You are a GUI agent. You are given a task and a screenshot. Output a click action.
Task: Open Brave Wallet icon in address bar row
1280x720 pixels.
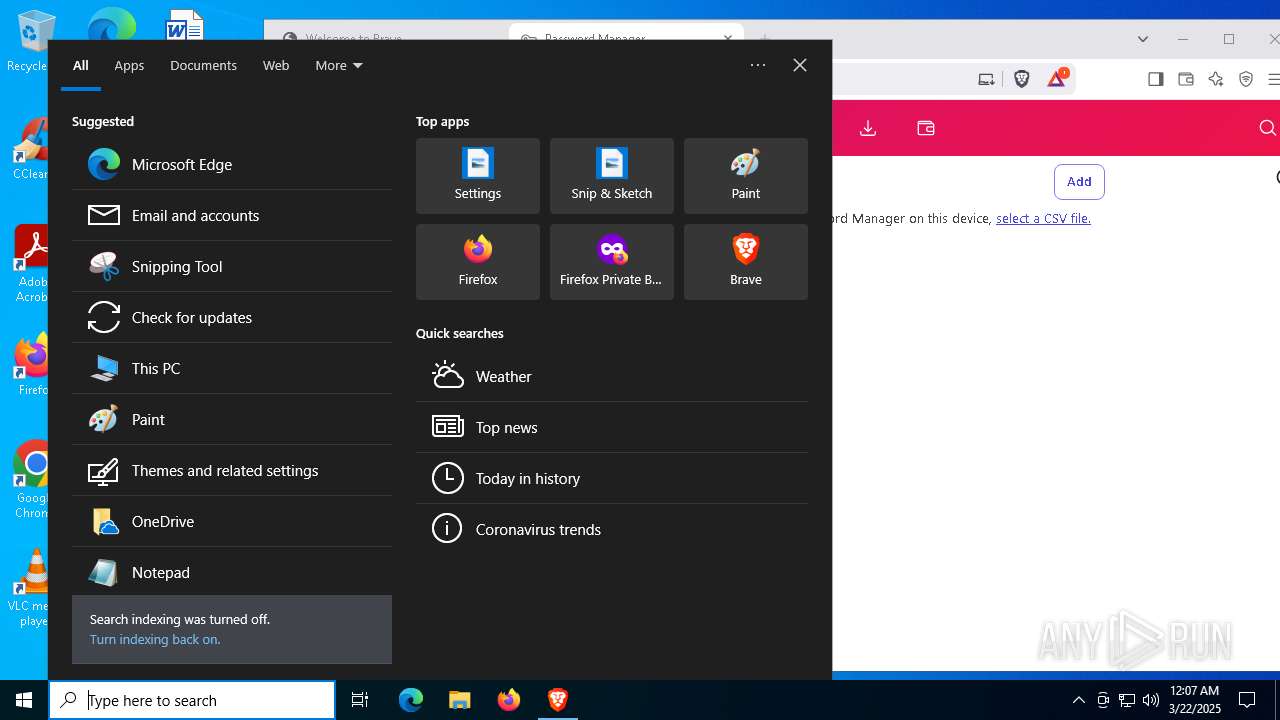[x=1186, y=79]
